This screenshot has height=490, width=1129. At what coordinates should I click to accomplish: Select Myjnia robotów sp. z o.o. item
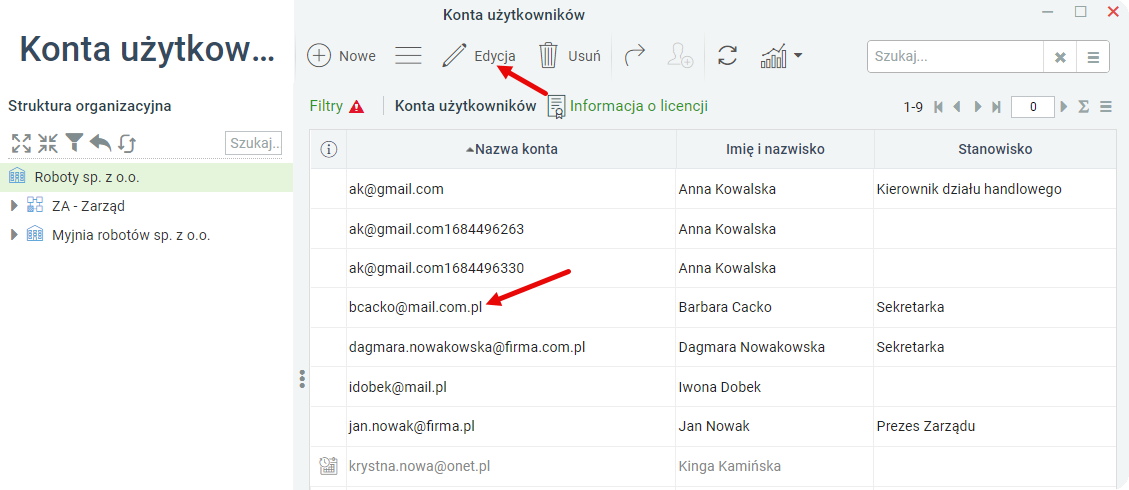tap(131, 235)
